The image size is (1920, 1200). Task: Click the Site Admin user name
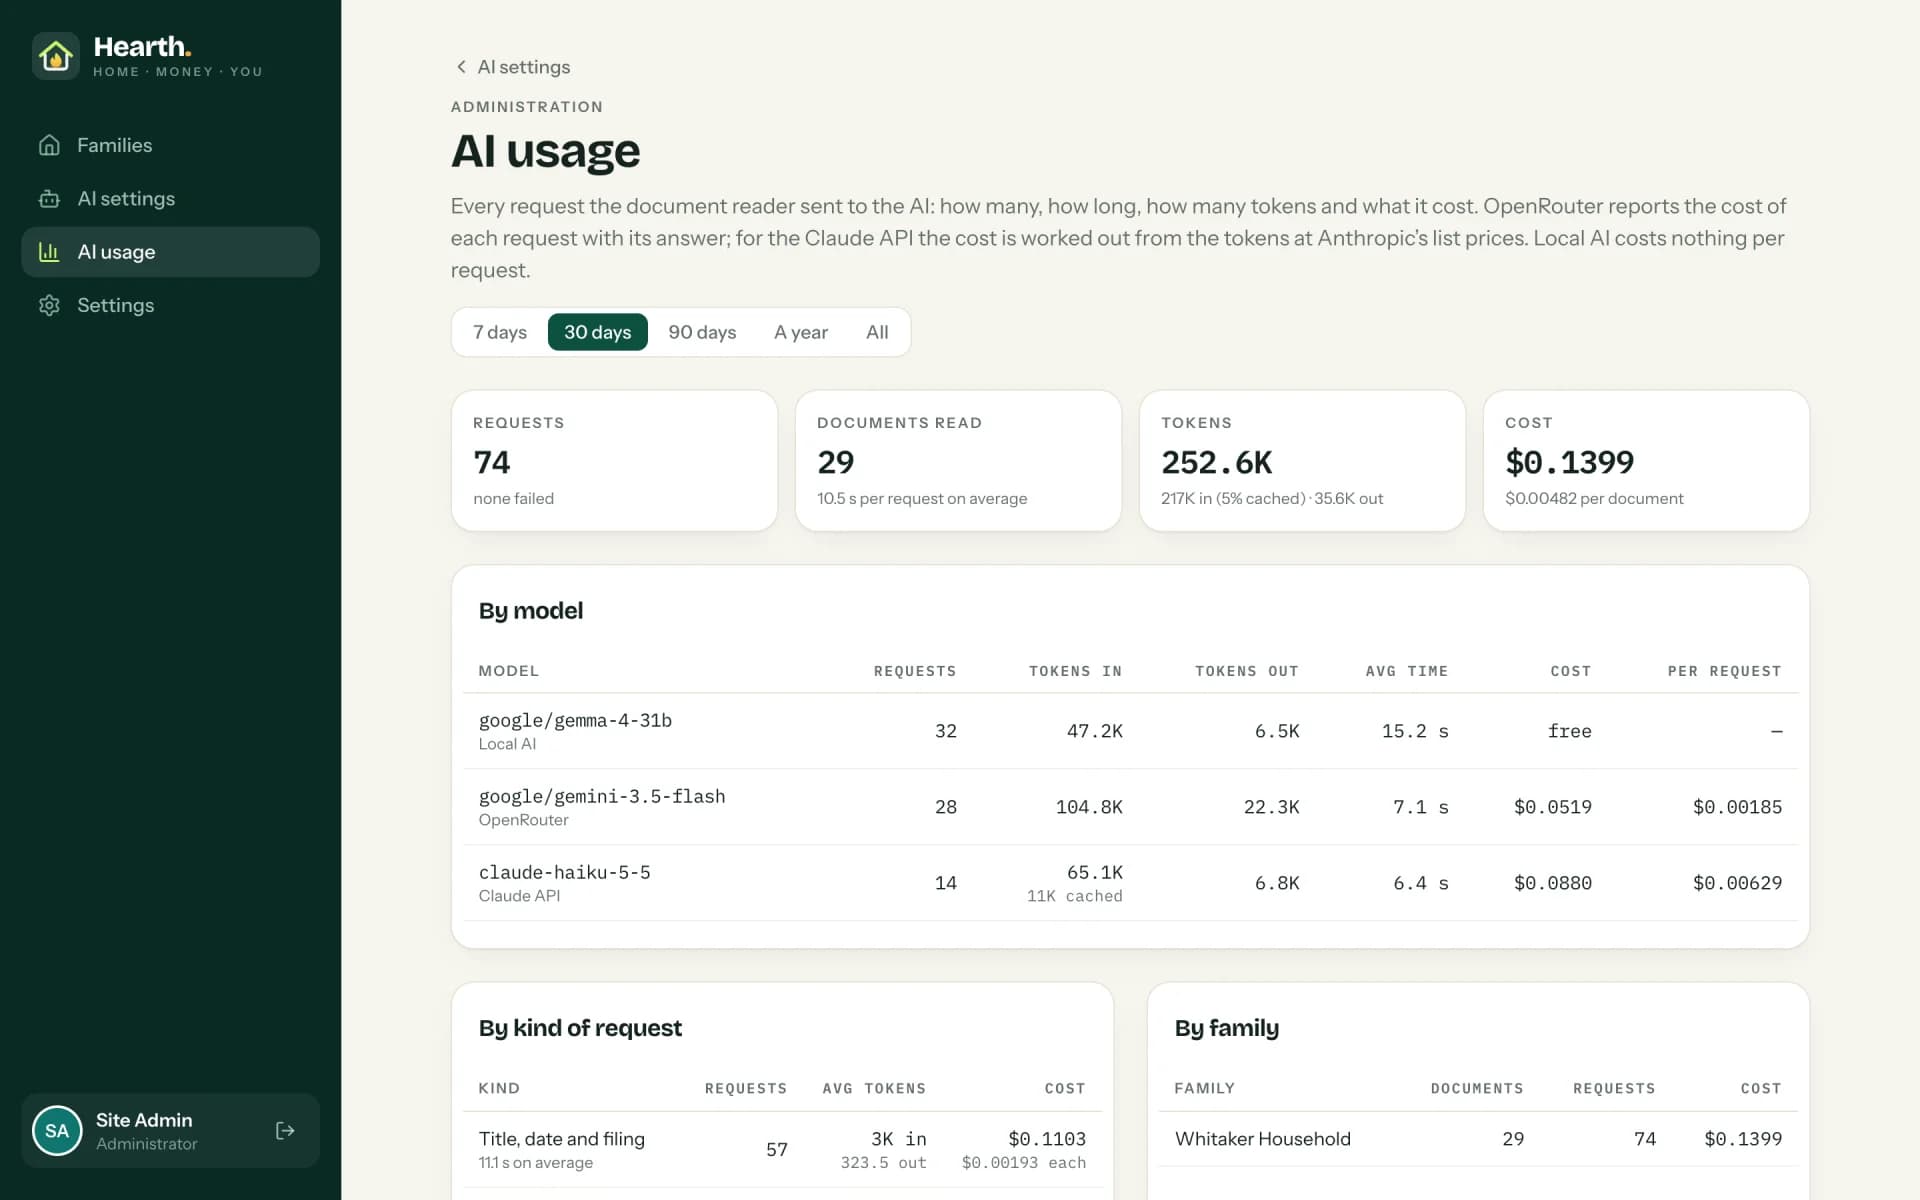(x=144, y=1120)
